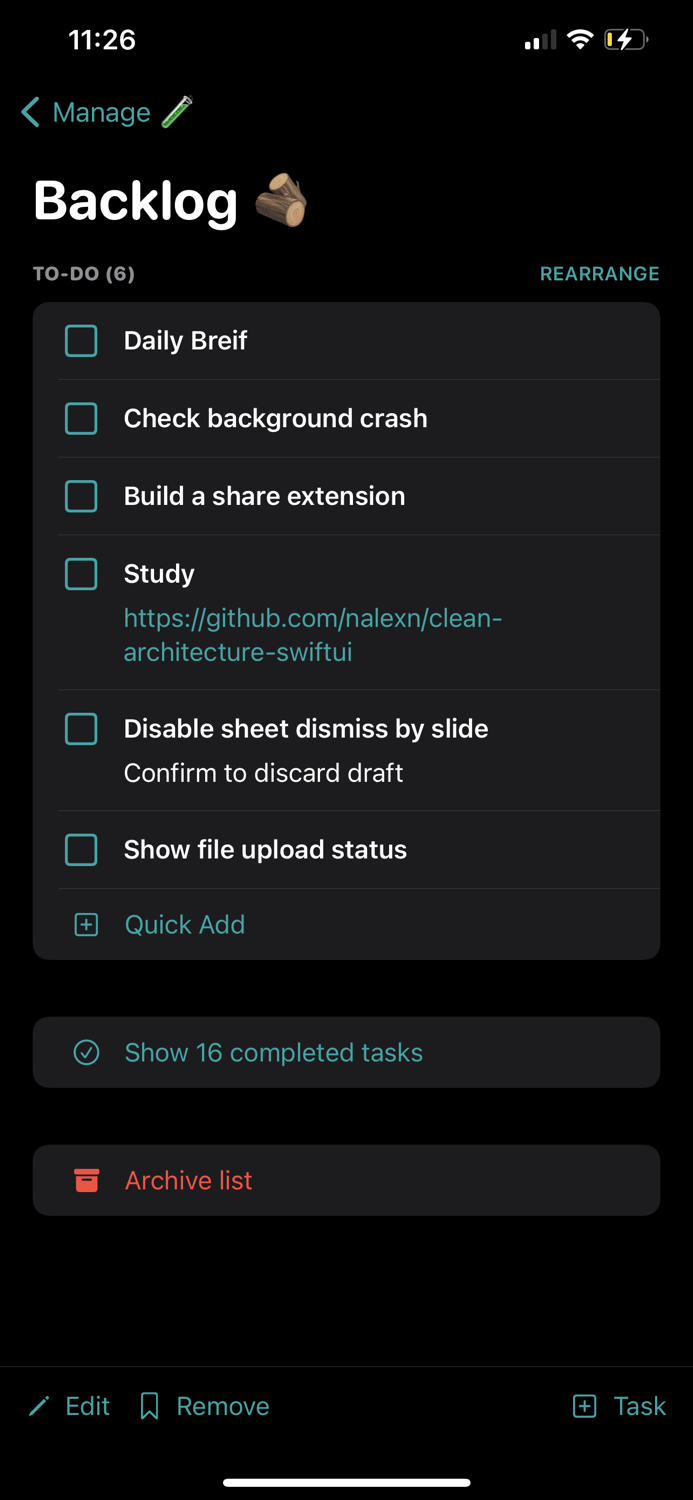Select the Quick Add plus icon
Image resolution: width=693 pixels, height=1500 pixels.
(x=86, y=925)
